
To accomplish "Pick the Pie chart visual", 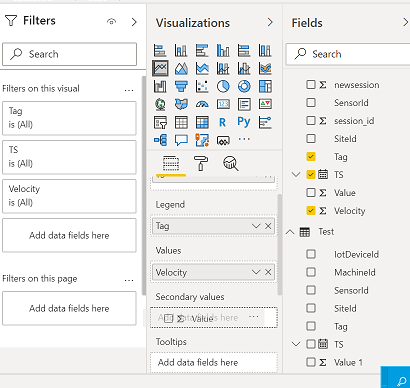I will point(223,86).
